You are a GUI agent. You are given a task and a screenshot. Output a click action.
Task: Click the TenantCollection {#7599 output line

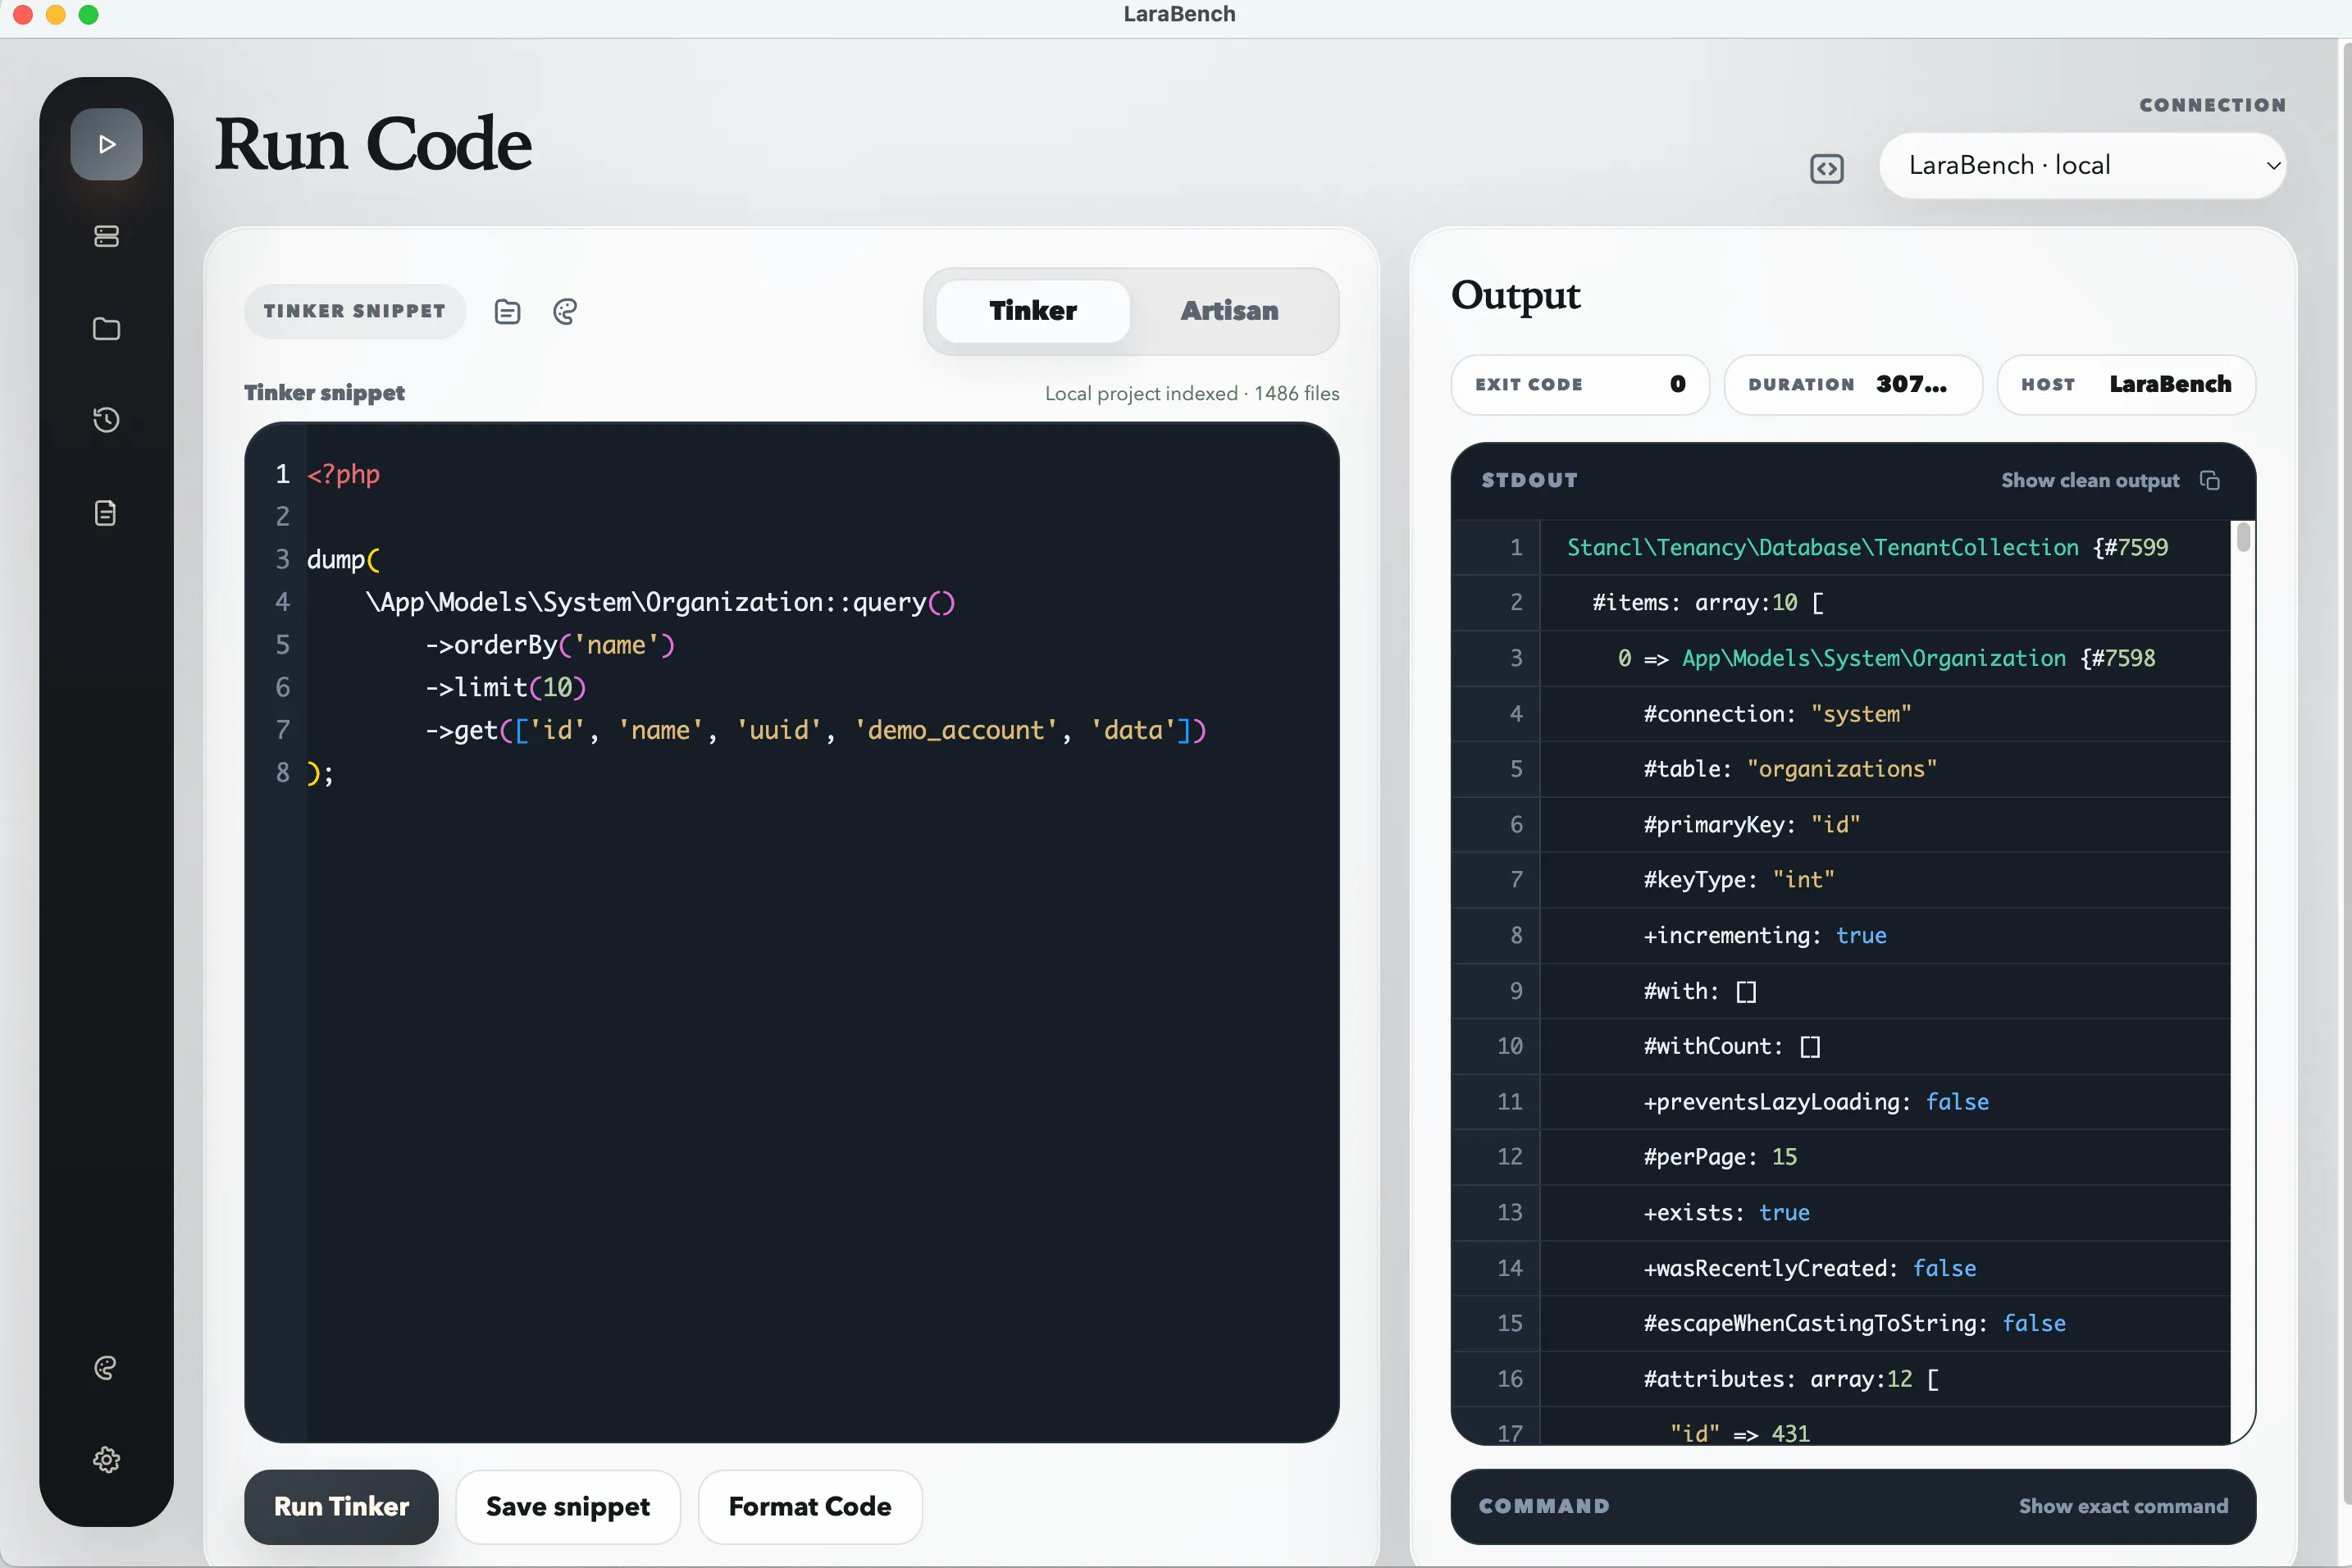point(1867,547)
